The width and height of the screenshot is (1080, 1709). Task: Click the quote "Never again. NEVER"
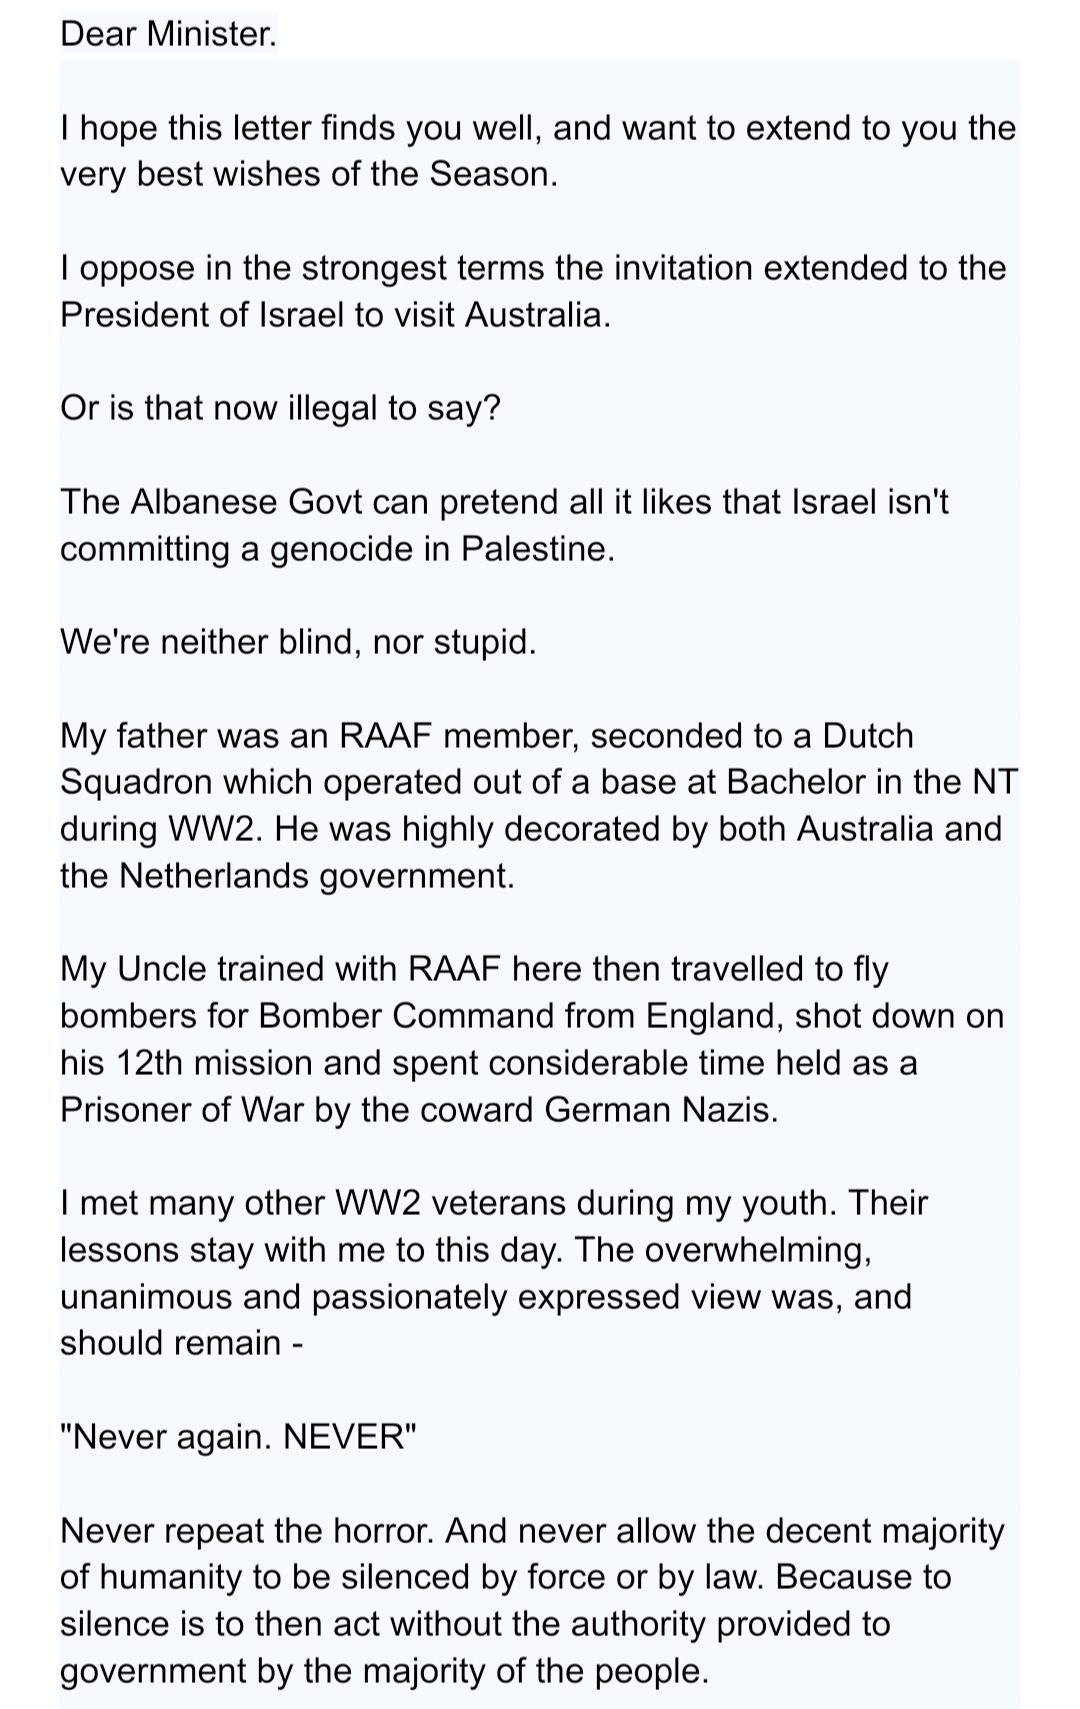[x=238, y=1436]
